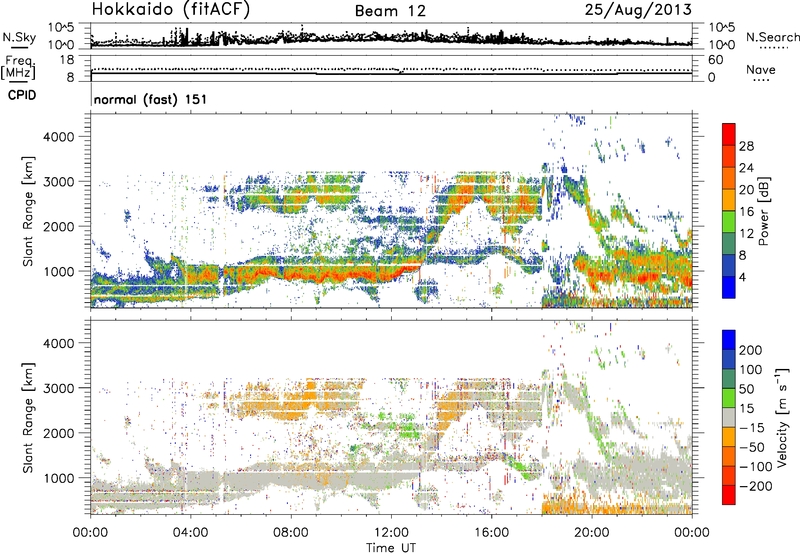The image size is (800, 554).
Task: Click inside the velocity range-time plot
Action: point(391,417)
